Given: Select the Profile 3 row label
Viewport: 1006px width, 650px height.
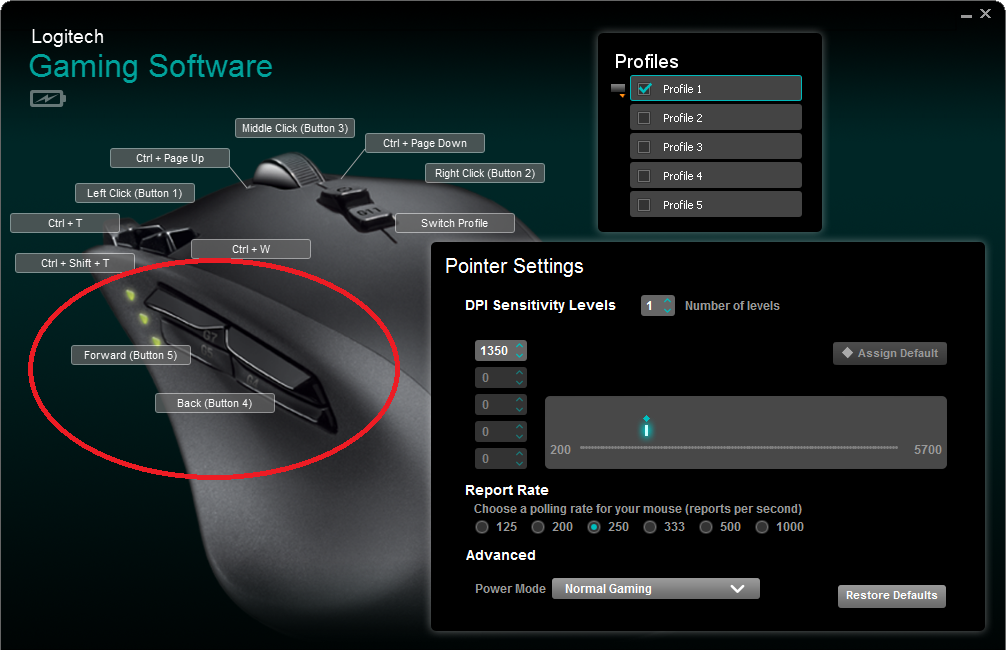Looking at the screenshot, I should coord(683,147).
